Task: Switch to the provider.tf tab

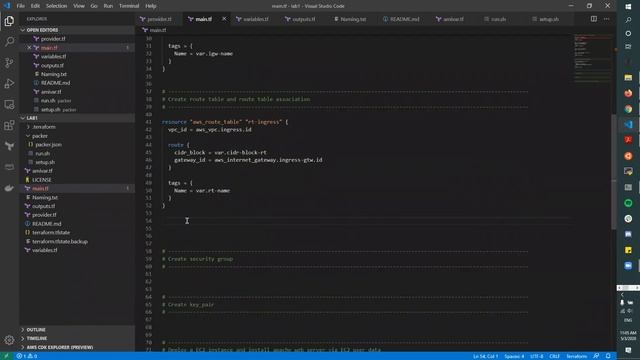Action: (159, 19)
